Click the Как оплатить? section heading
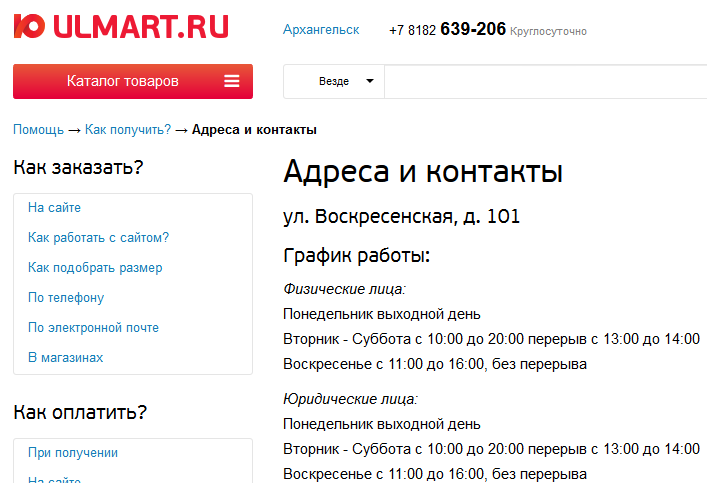 (x=80, y=412)
